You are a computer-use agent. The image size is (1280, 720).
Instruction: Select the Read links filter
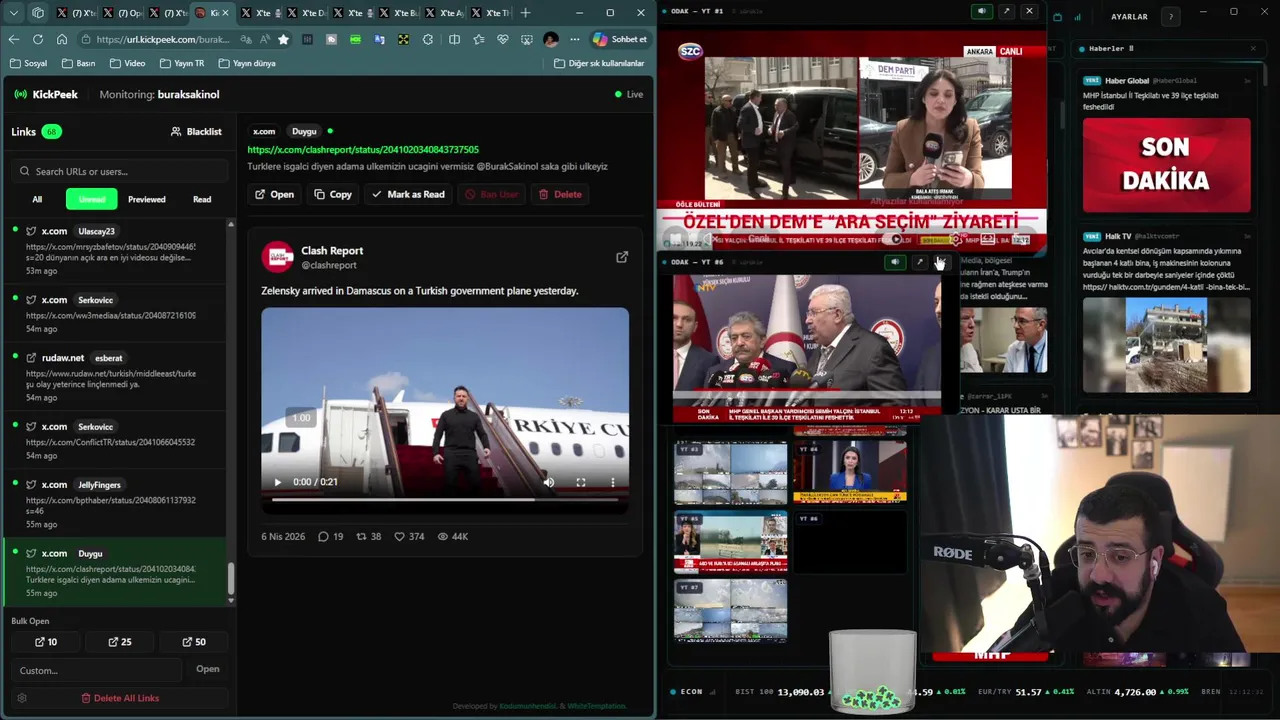coord(202,199)
